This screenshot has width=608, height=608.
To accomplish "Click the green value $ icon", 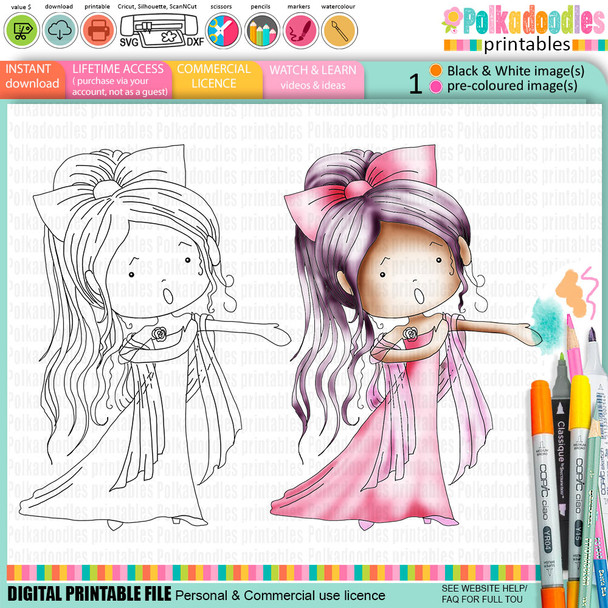I will pos(19,31).
